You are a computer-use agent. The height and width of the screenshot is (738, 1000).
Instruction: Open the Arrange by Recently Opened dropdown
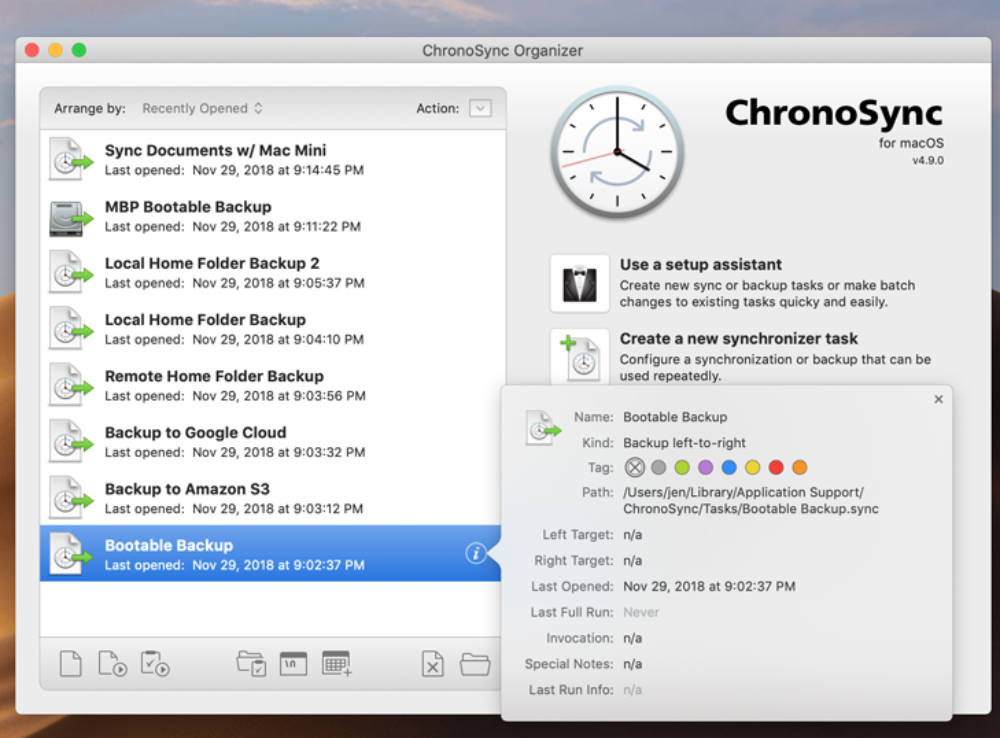(202, 108)
